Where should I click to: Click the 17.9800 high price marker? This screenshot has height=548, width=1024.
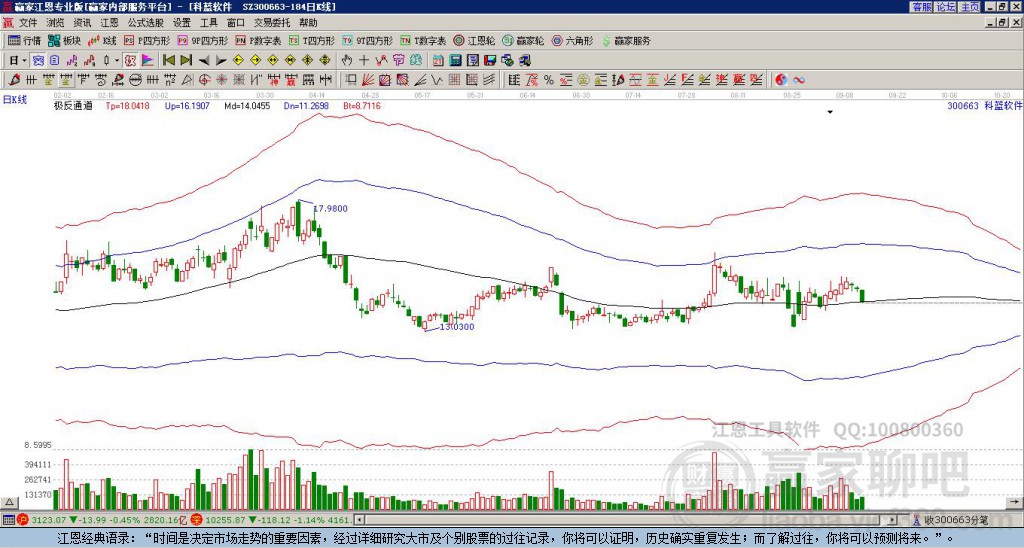330,208
